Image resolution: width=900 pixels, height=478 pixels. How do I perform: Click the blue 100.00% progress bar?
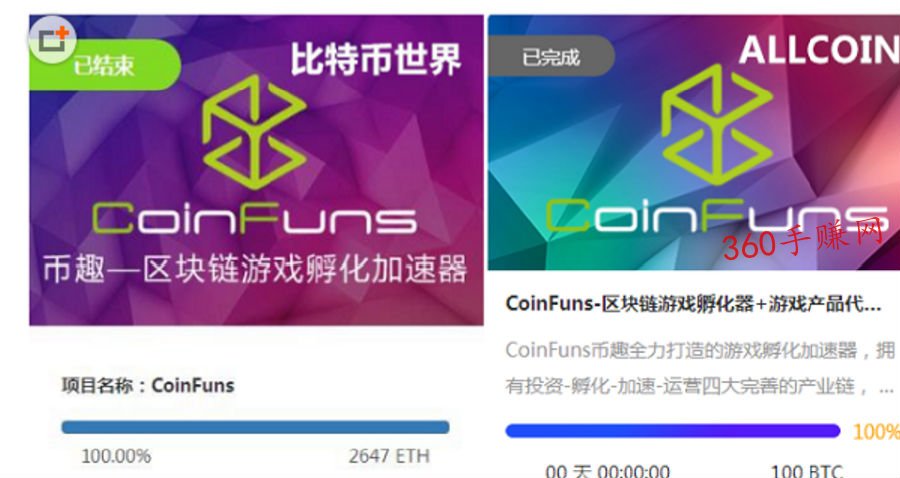pyautogui.click(x=255, y=427)
